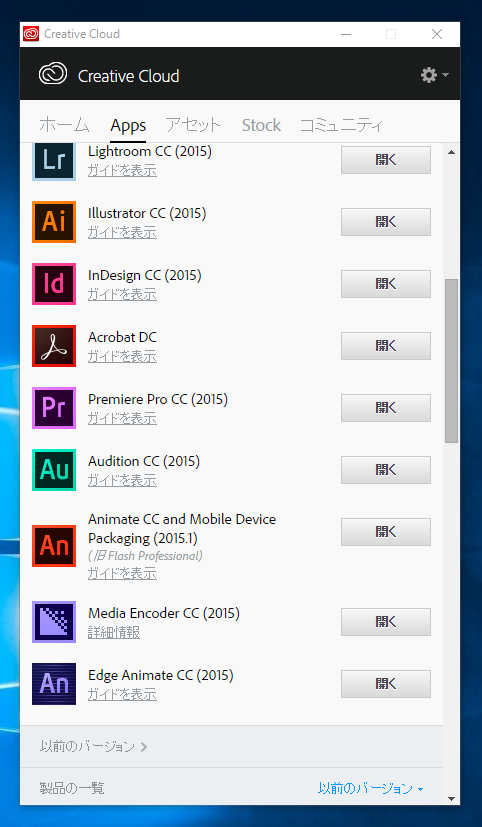Click the Lightroom CC app icon
Screen dimensions: 482x827
click(54, 161)
